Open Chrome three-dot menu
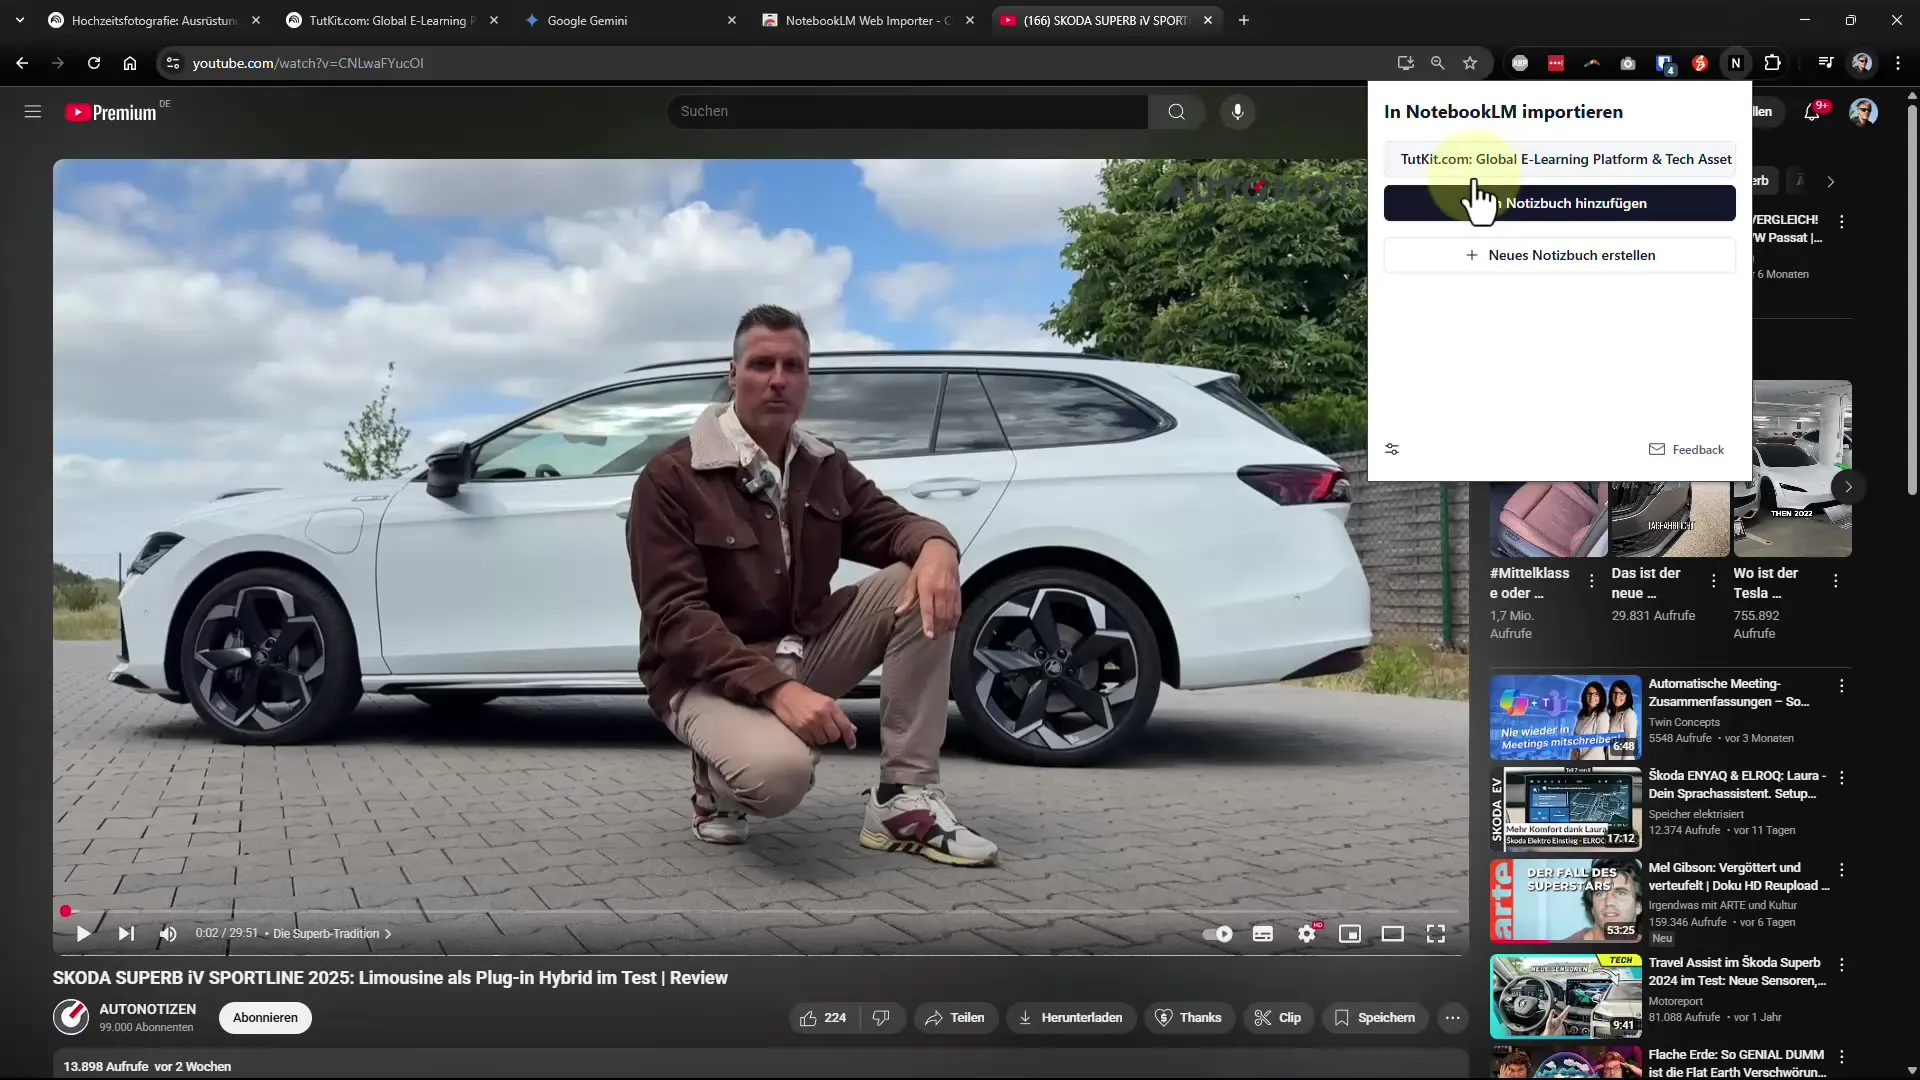 1898,63
